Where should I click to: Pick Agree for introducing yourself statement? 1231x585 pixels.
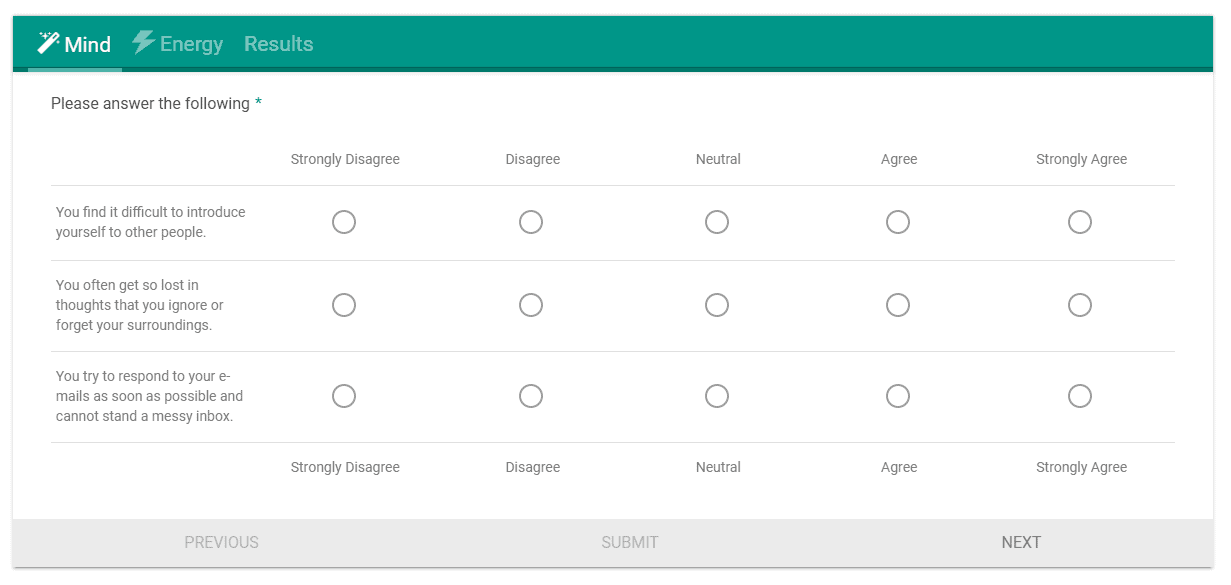tap(898, 222)
